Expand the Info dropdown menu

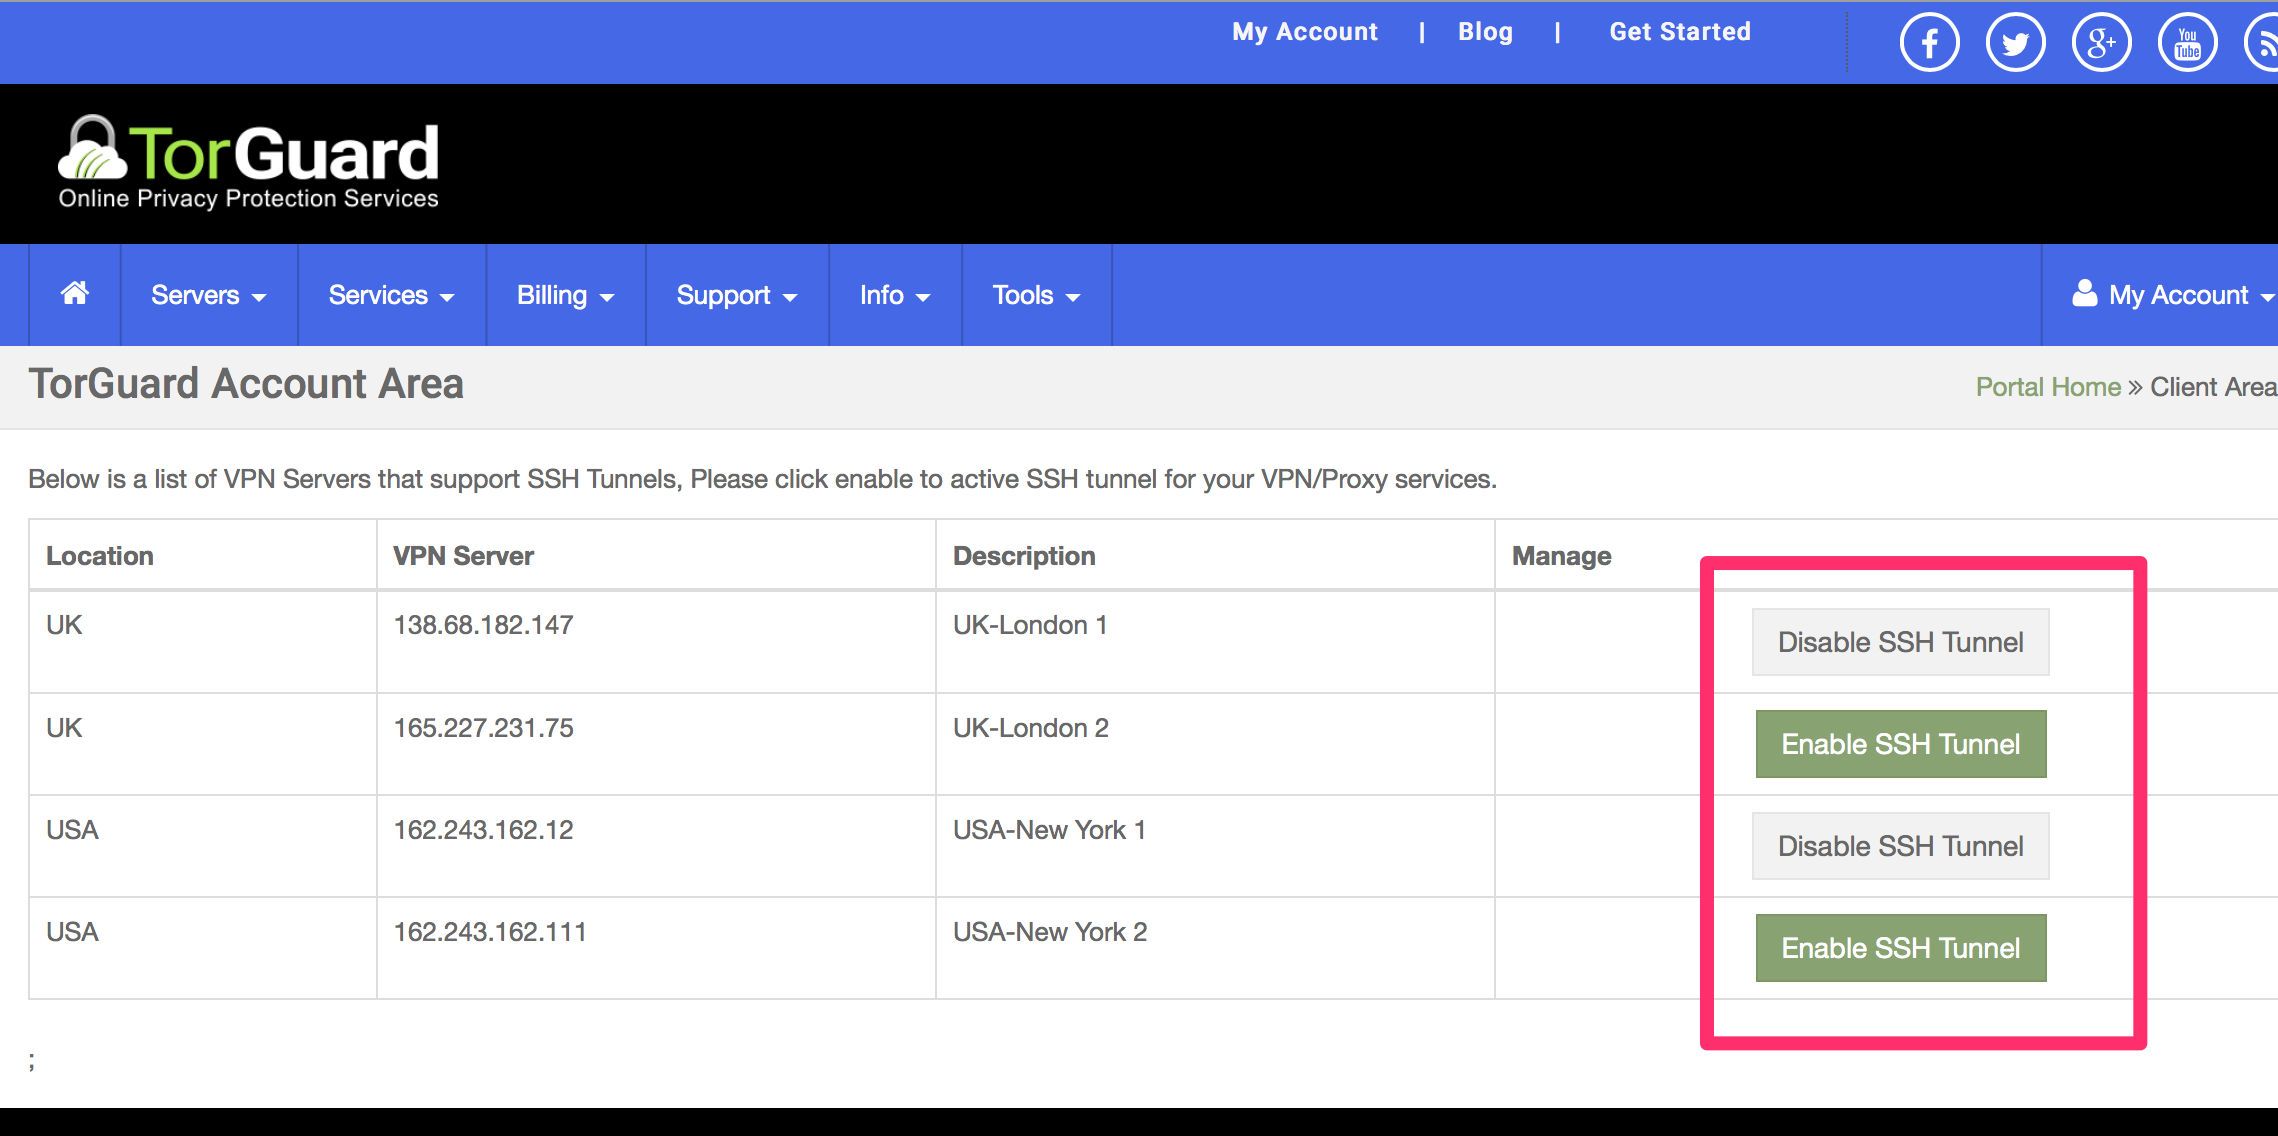[895, 295]
